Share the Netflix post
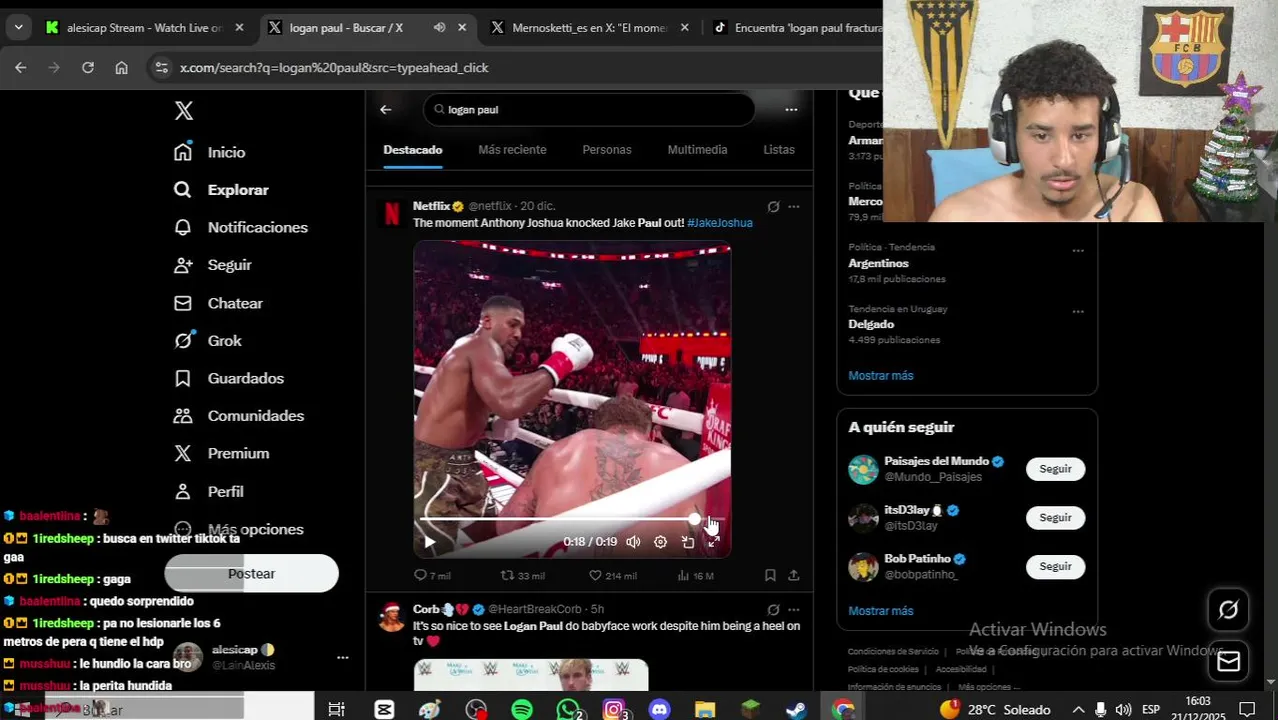This screenshot has width=1278, height=720. 794,576
